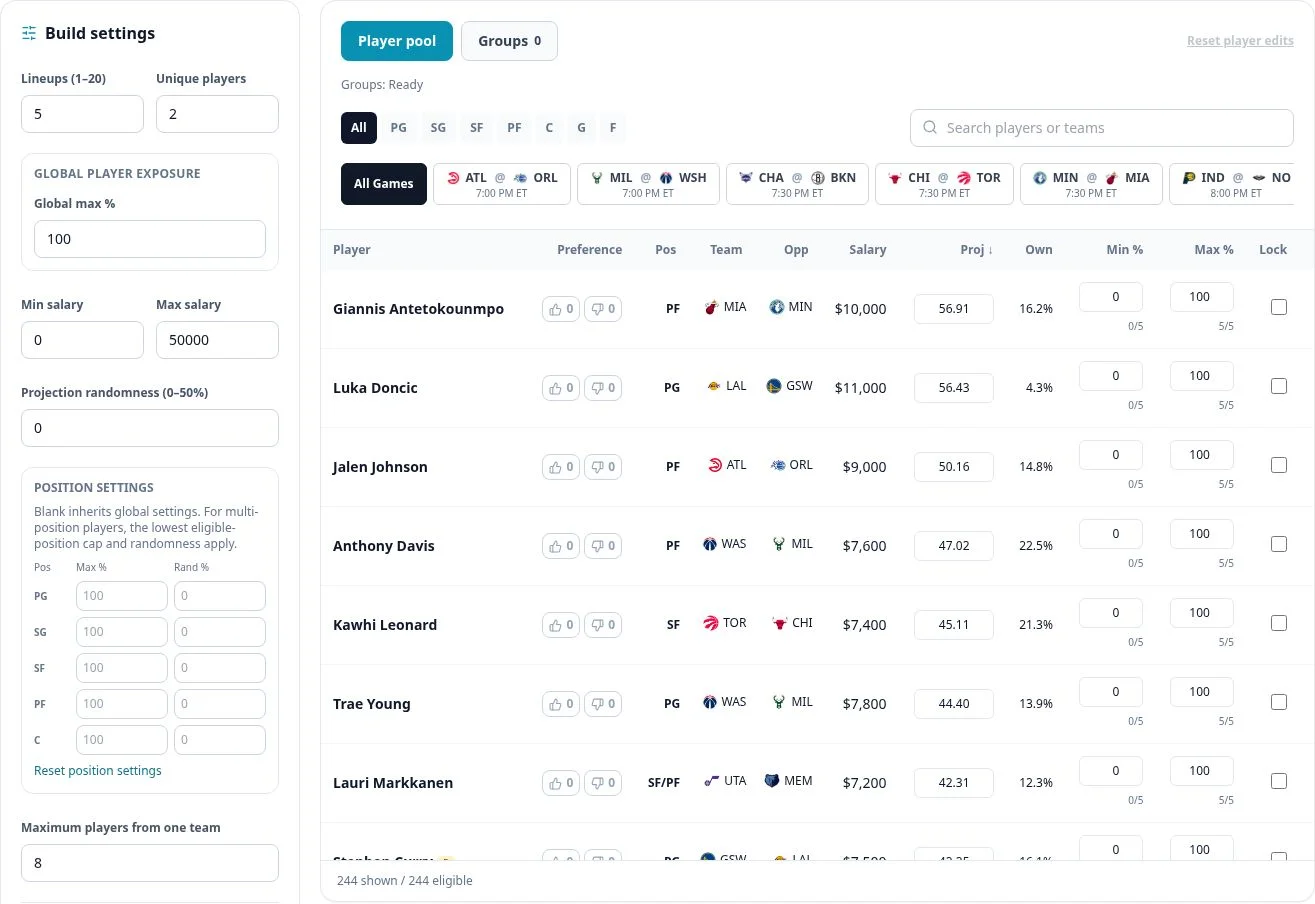The height and width of the screenshot is (904, 1315).
Task: Click the Global max % field
Action: tap(150, 239)
